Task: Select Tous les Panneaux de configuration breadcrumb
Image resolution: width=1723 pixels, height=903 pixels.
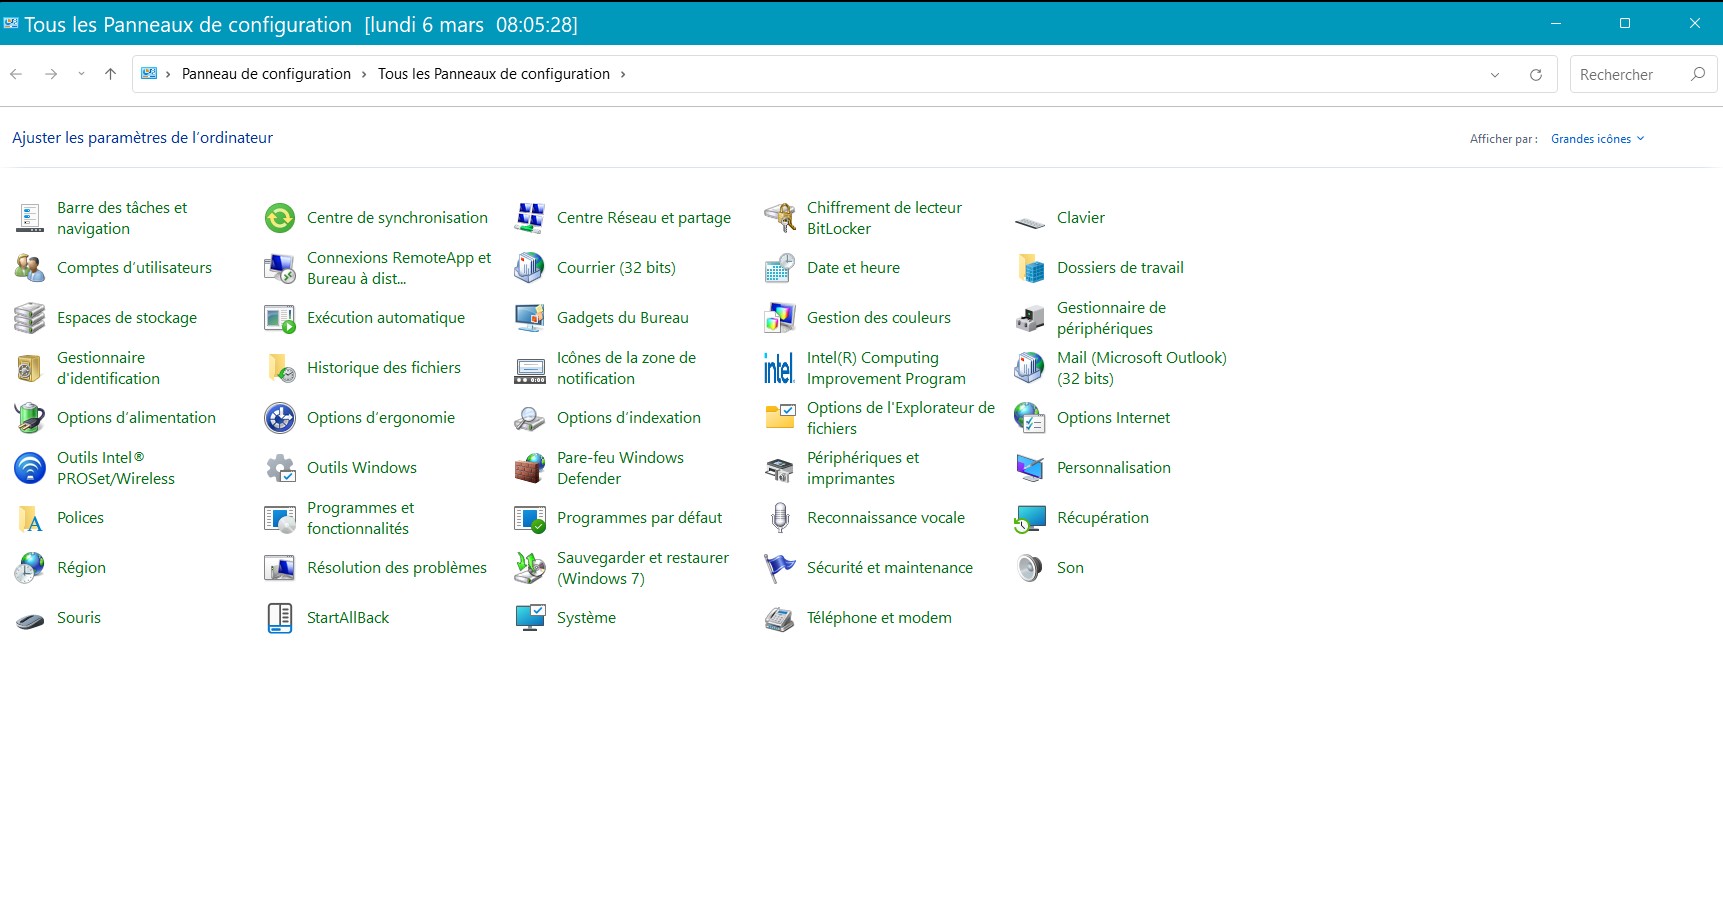Action: tap(493, 74)
